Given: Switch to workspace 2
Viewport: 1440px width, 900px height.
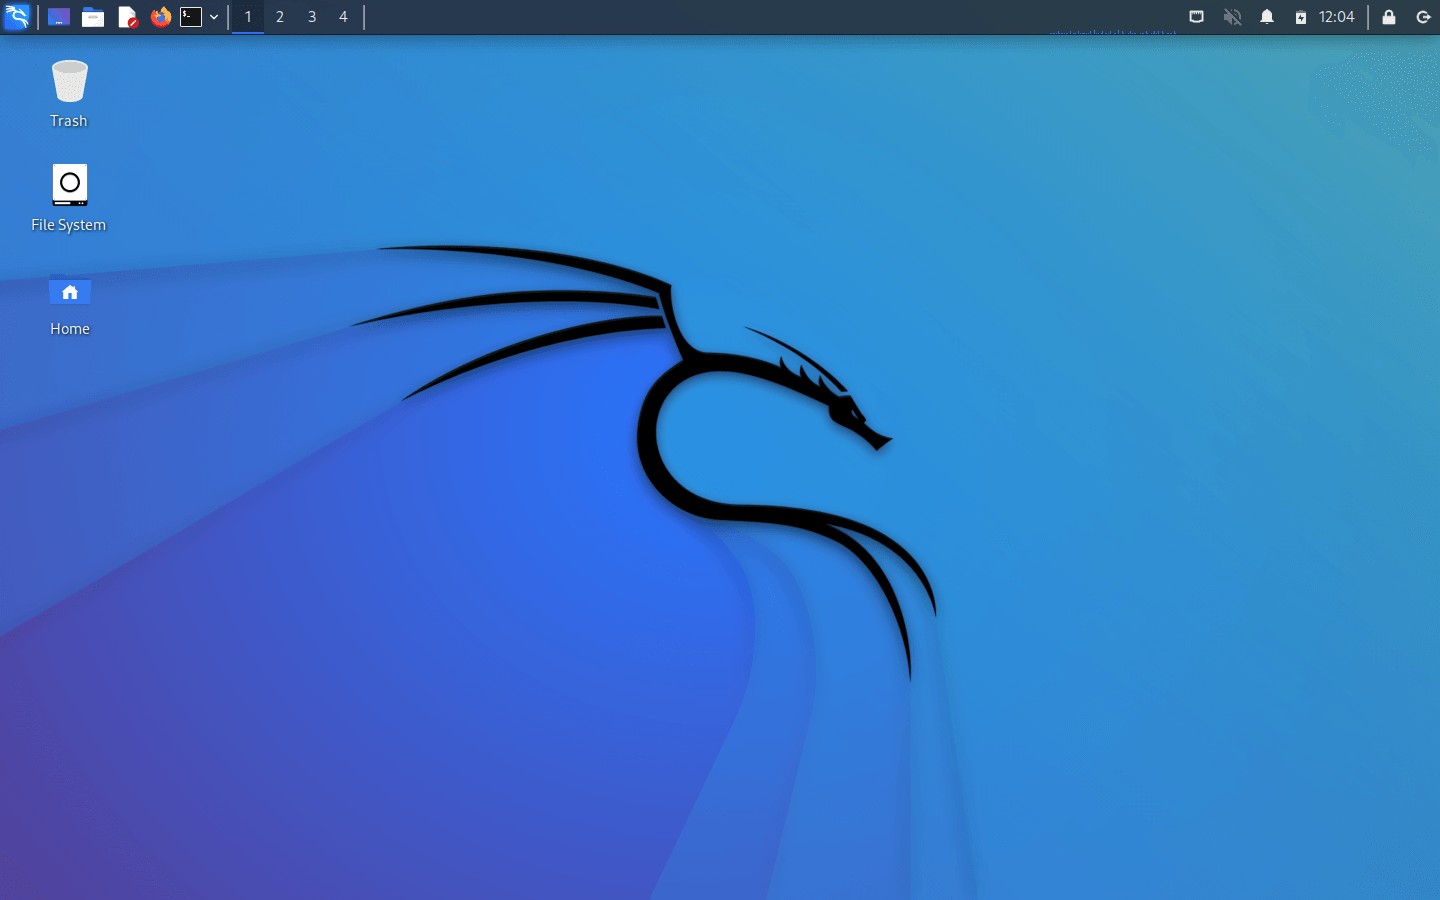Looking at the screenshot, I should 279,17.
